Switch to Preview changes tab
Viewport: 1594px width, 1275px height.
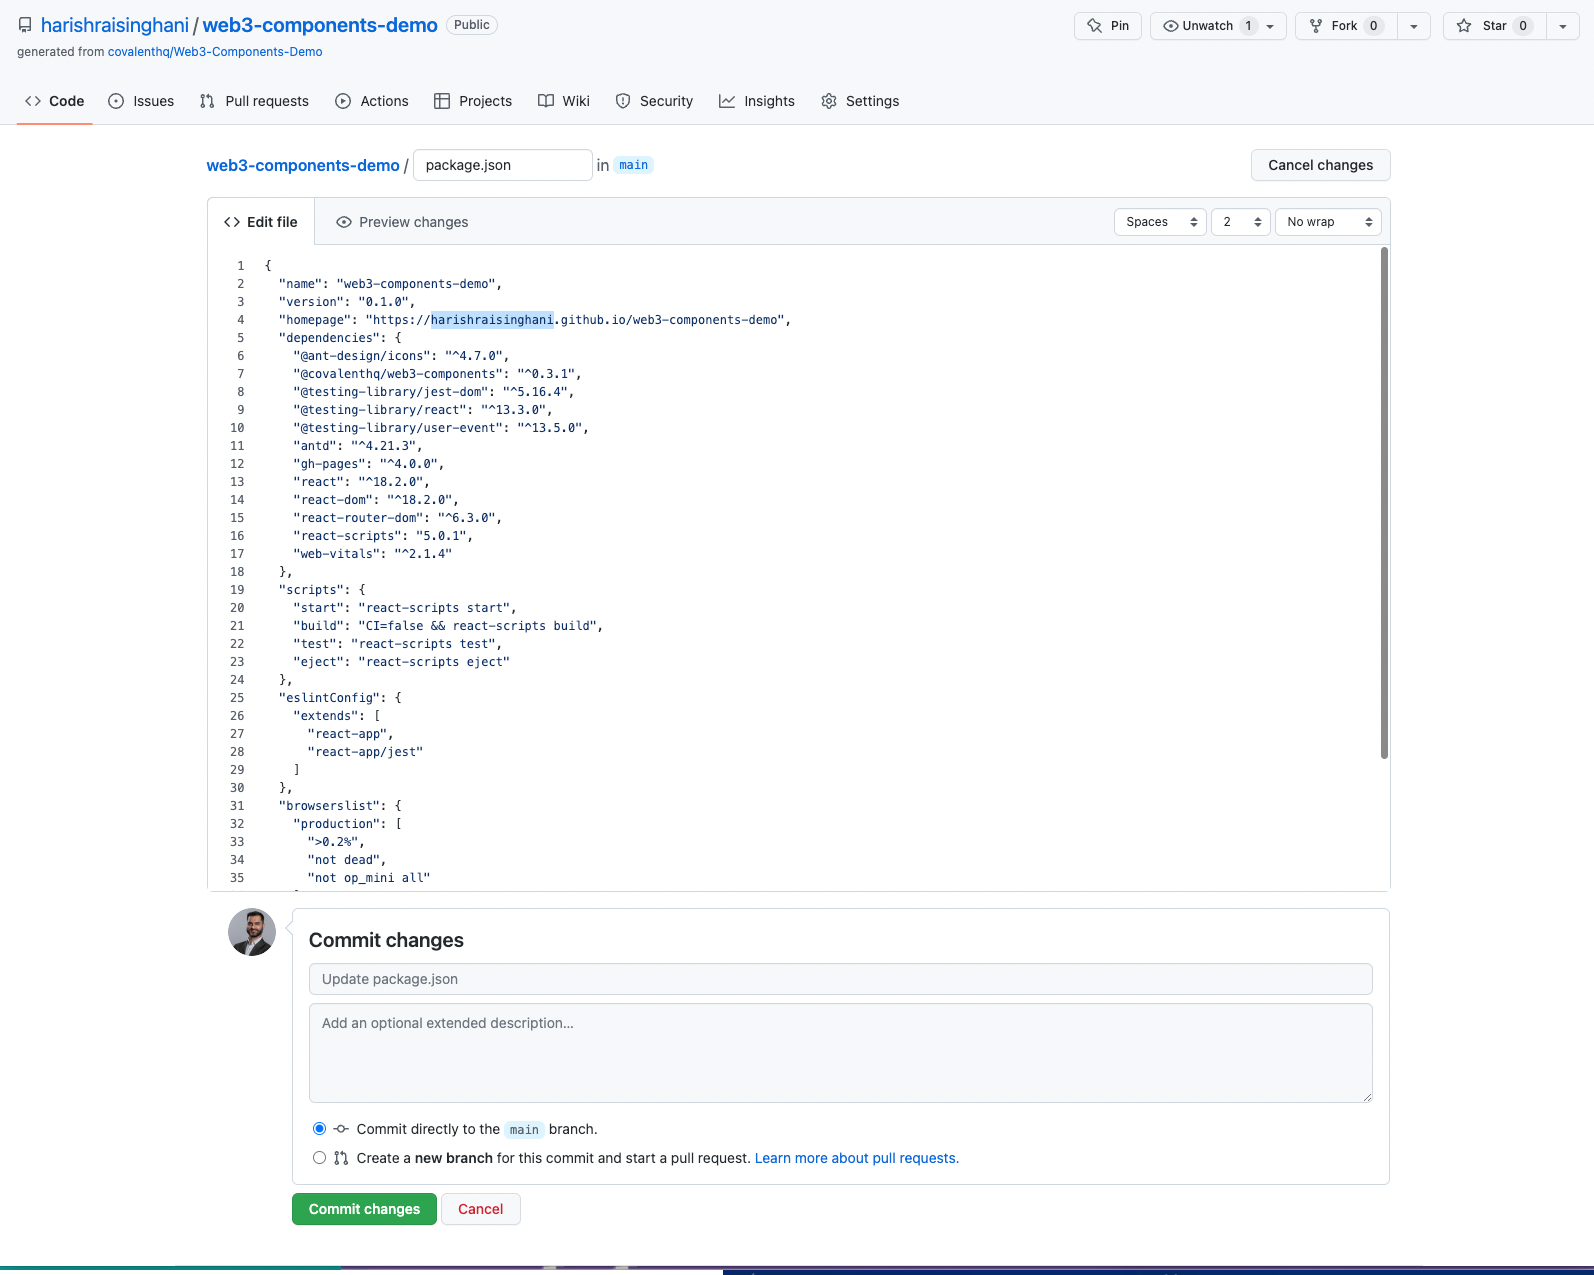pyautogui.click(x=402, y=222)
